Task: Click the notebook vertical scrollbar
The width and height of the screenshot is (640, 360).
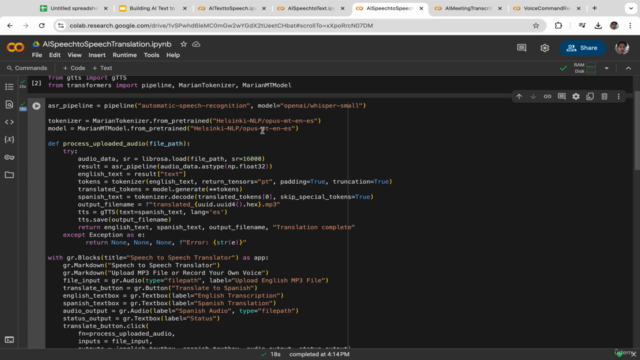Action: pyautogui.click(x=637, y=131)
